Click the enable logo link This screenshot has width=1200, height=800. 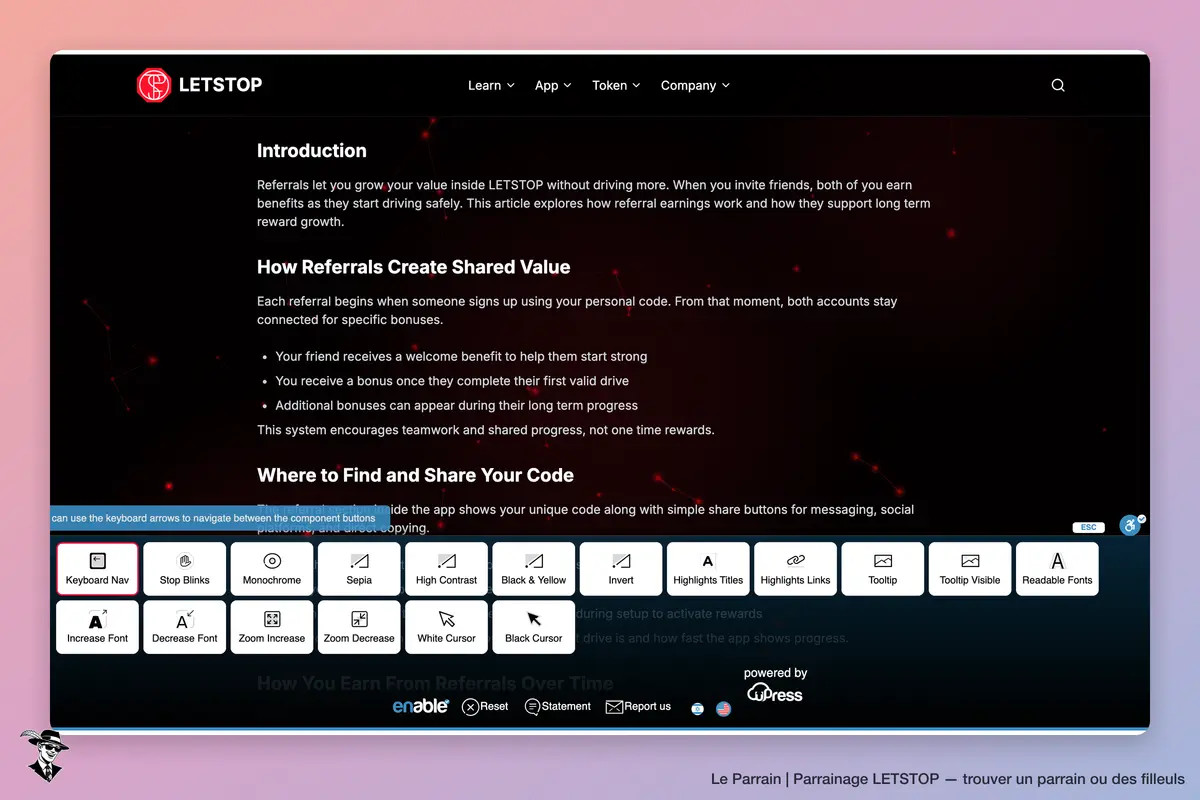click(420, 706)
